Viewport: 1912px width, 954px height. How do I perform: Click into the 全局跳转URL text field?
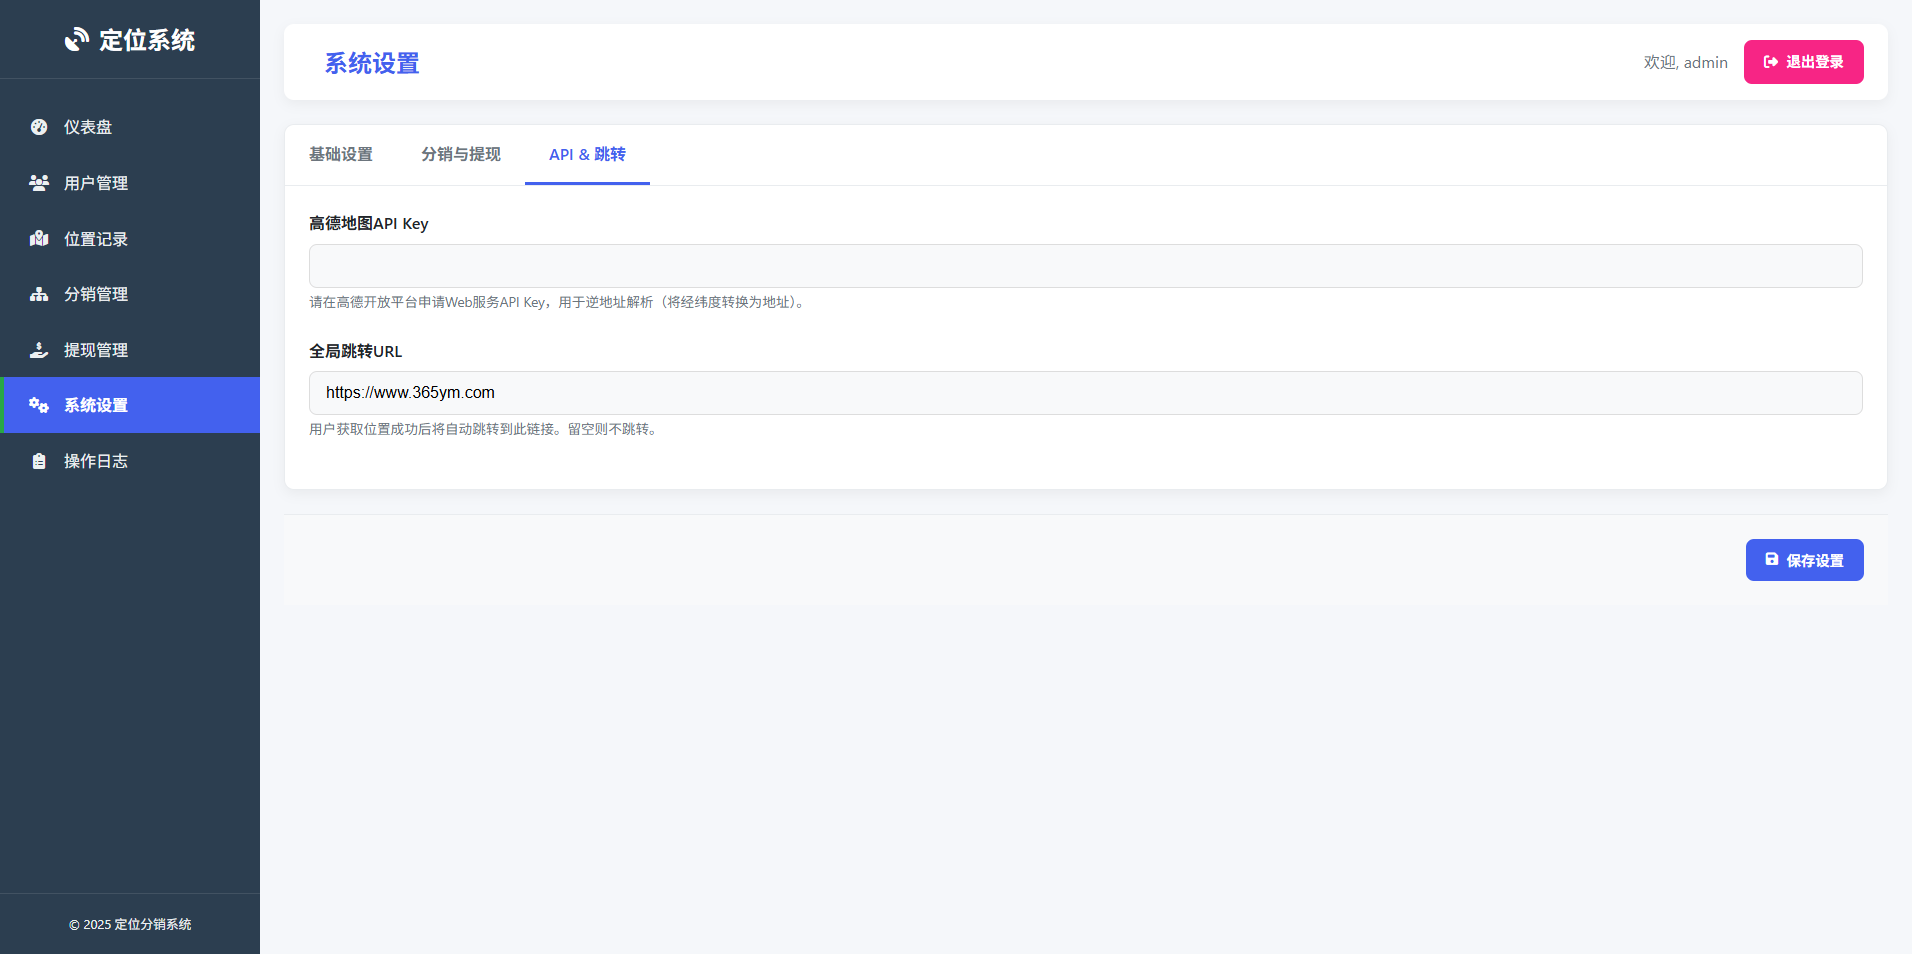pos(1085,393)
